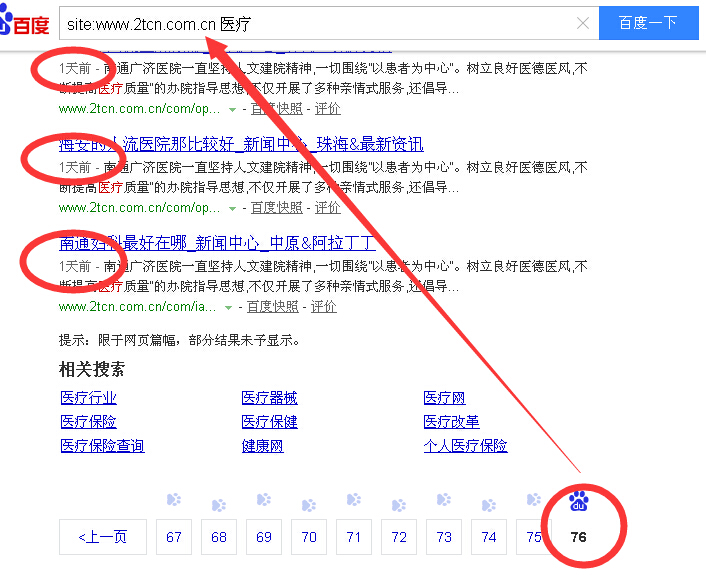Go to results page 68

(219, 537)
